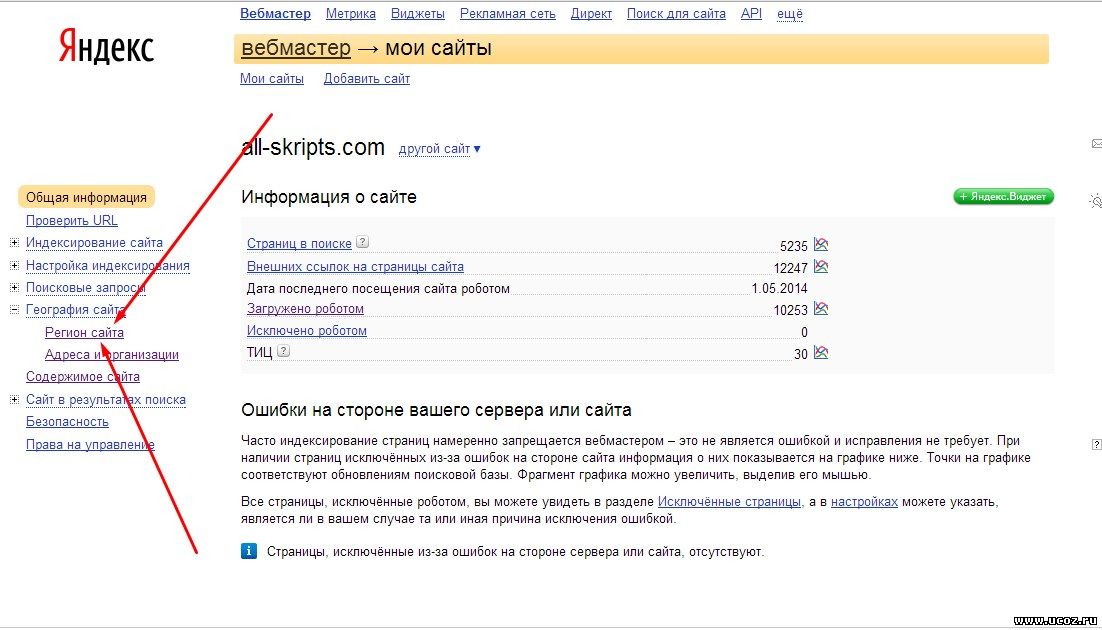Open Виджеты in top navigation
Image resolution: width=1102 pixels, height=630 pixels.
(417, 13)
